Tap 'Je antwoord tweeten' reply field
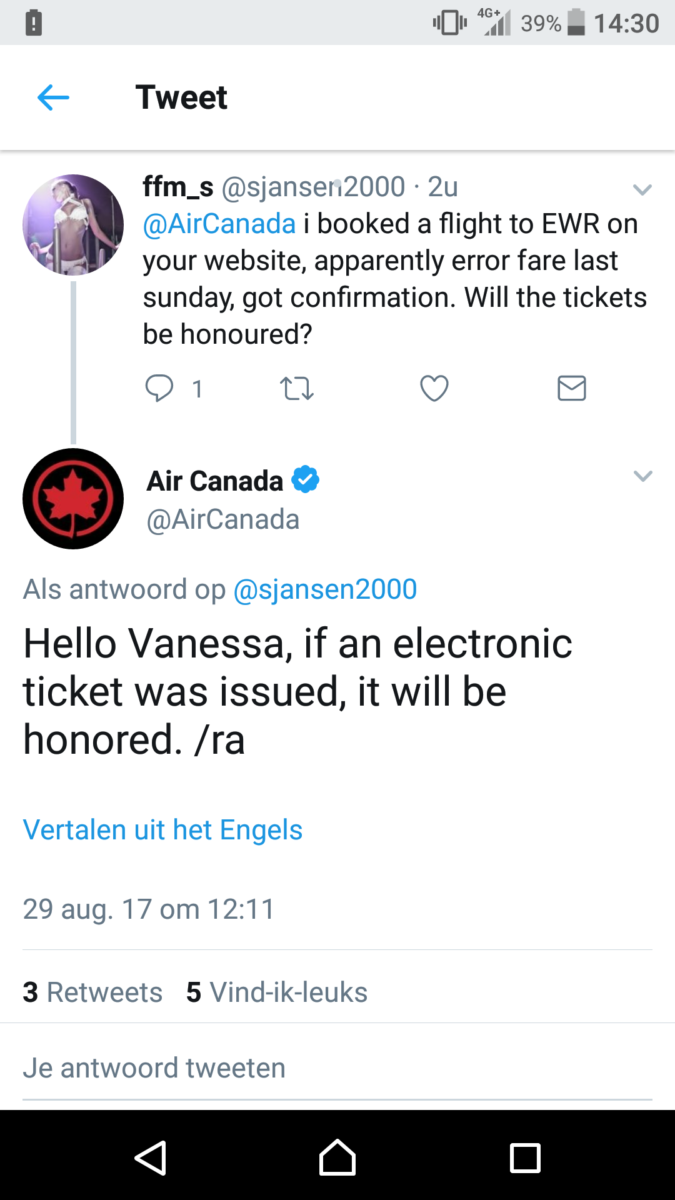 coord(154,1067)
